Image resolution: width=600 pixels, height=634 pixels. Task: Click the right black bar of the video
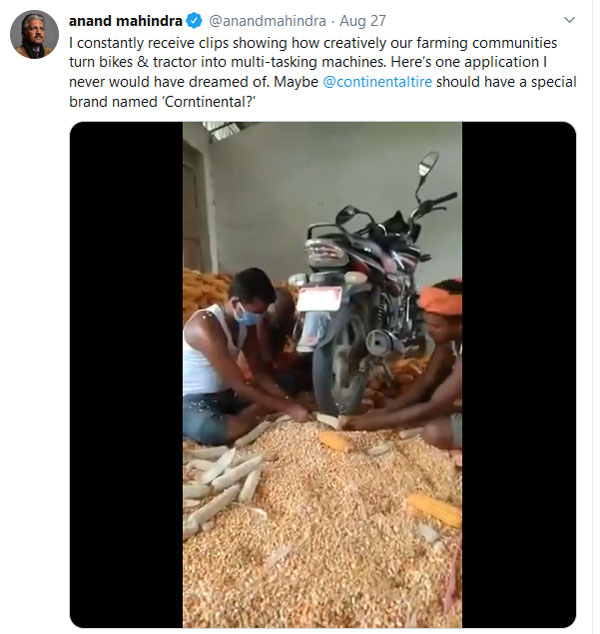point(518,375)
